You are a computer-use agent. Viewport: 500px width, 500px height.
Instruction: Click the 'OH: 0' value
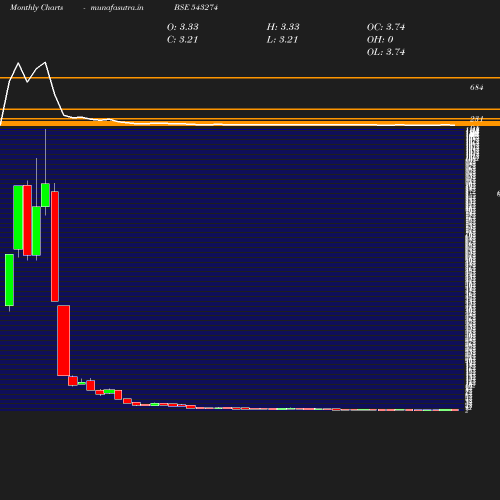(x=380, y=39)
